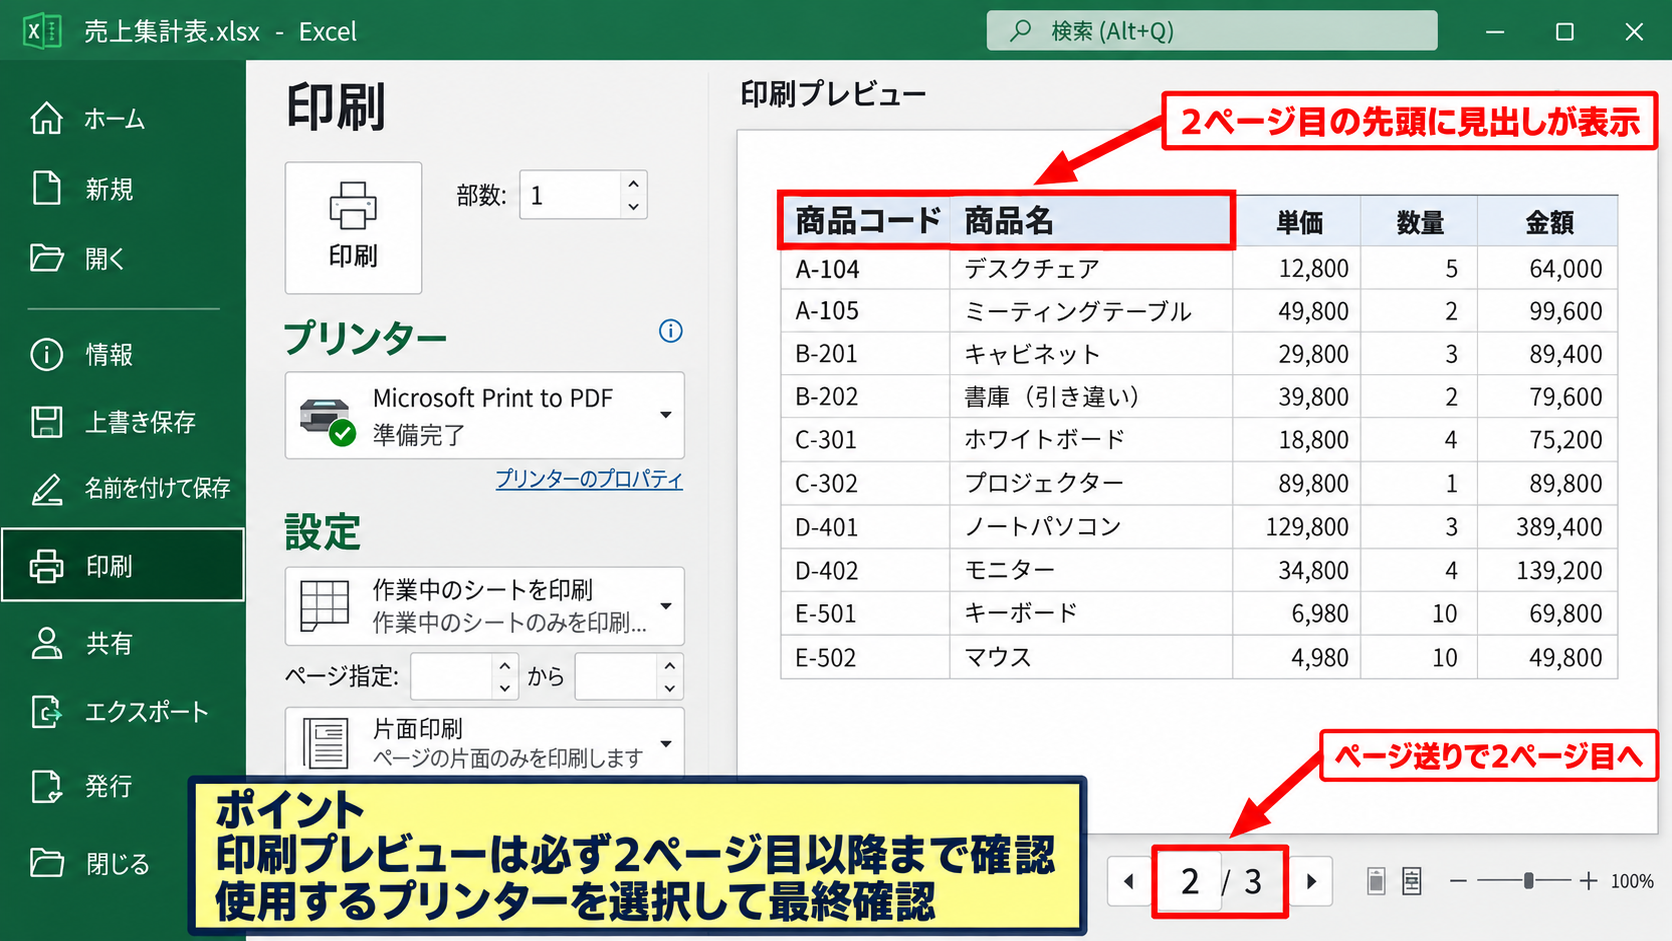Click the house icon beside ホーム

[46, 118]
